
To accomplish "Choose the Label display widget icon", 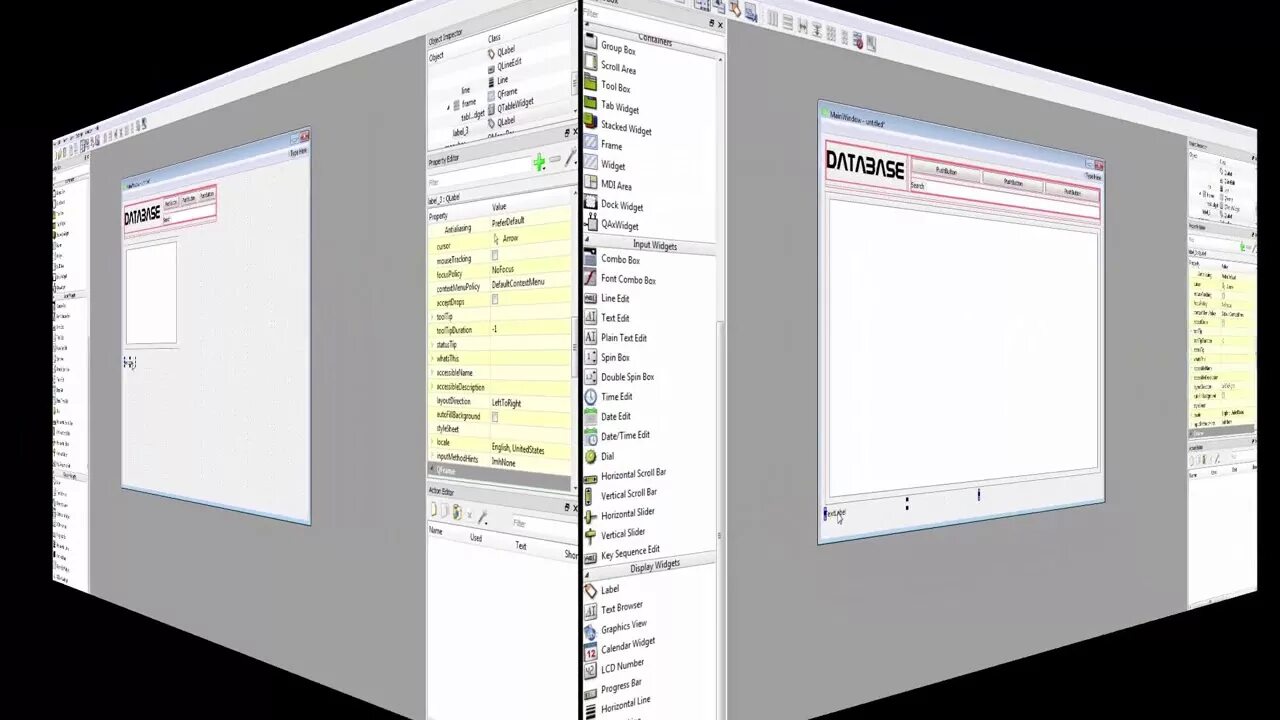I will (590, 590).
